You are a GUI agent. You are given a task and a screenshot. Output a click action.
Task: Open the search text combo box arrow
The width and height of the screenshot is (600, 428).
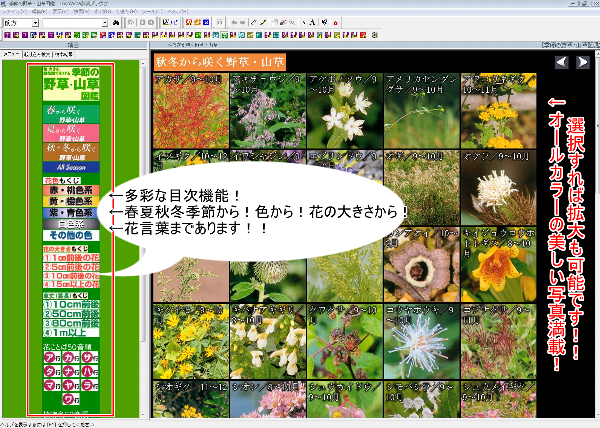pyautogui.click(x=105, y=23)
